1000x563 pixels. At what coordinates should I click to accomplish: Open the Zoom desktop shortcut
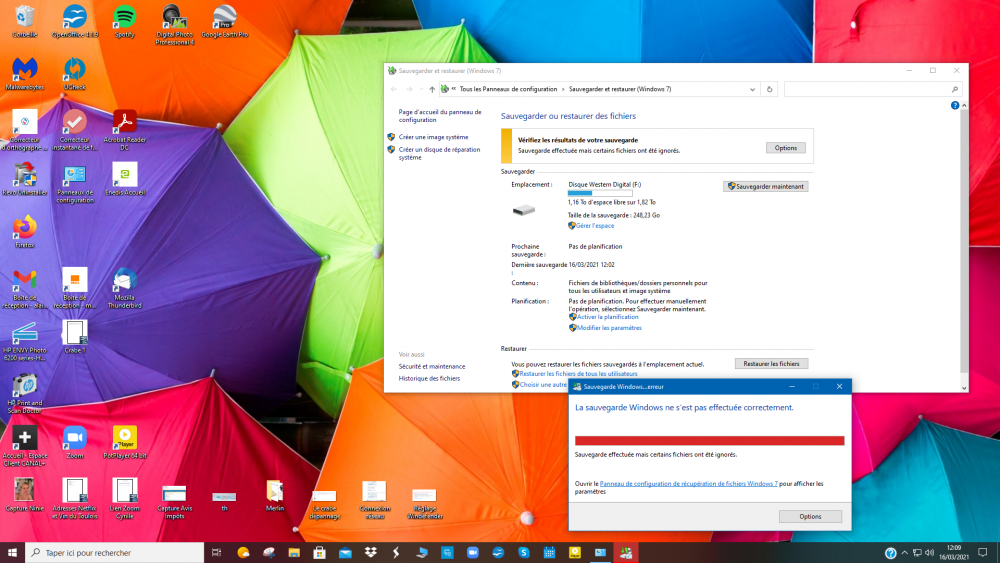tap(74, 438)
